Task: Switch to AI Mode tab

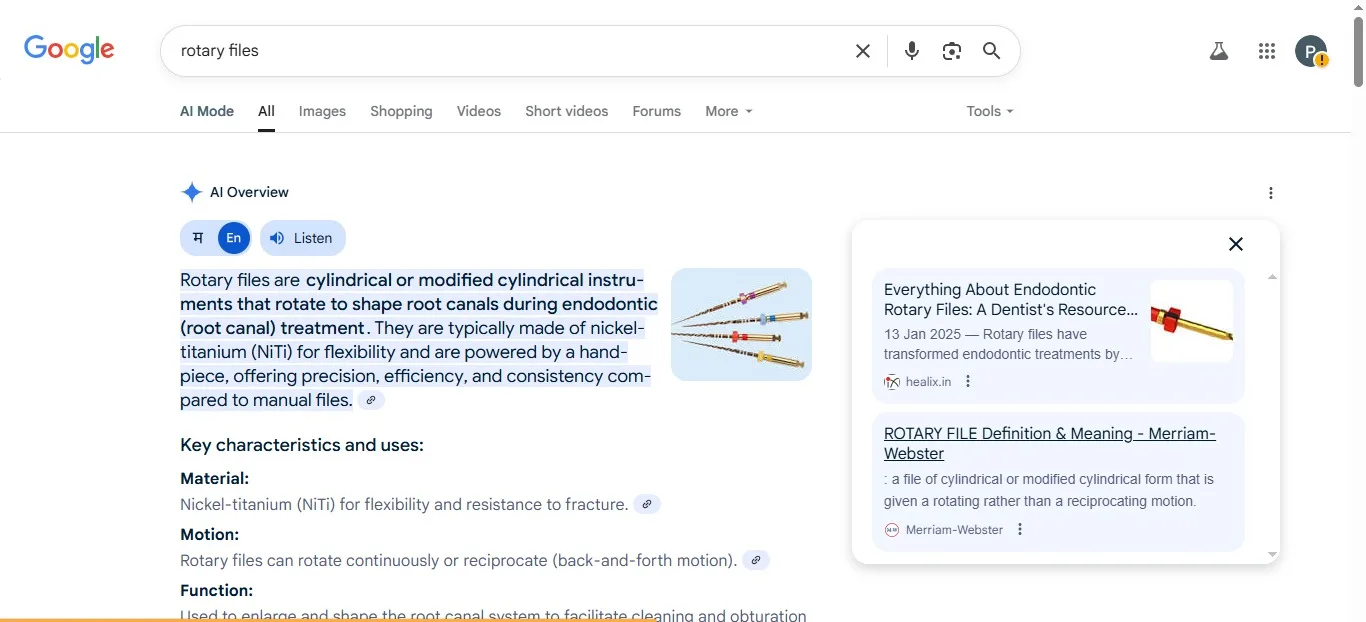Action: 207,111
